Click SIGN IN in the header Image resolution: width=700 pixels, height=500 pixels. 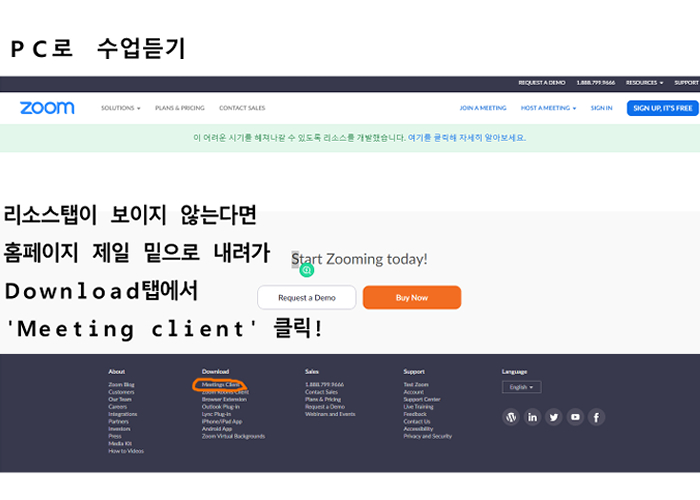(x=601, y=108)
